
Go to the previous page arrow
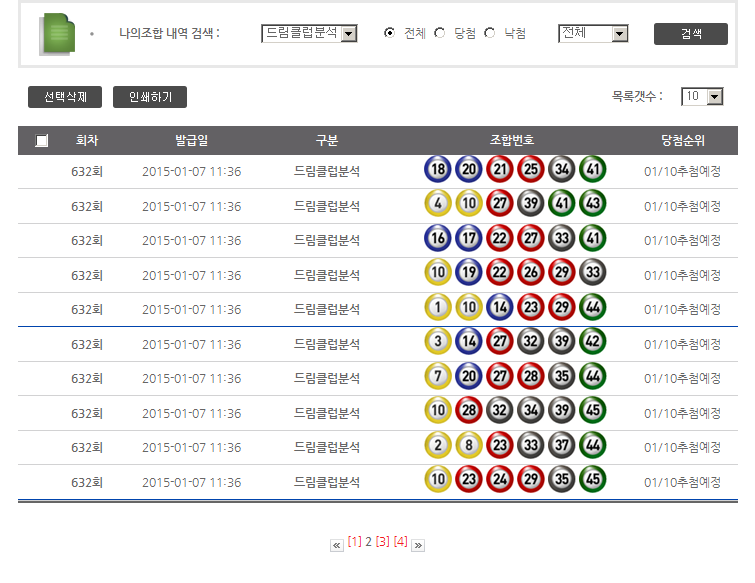[337, 545]
